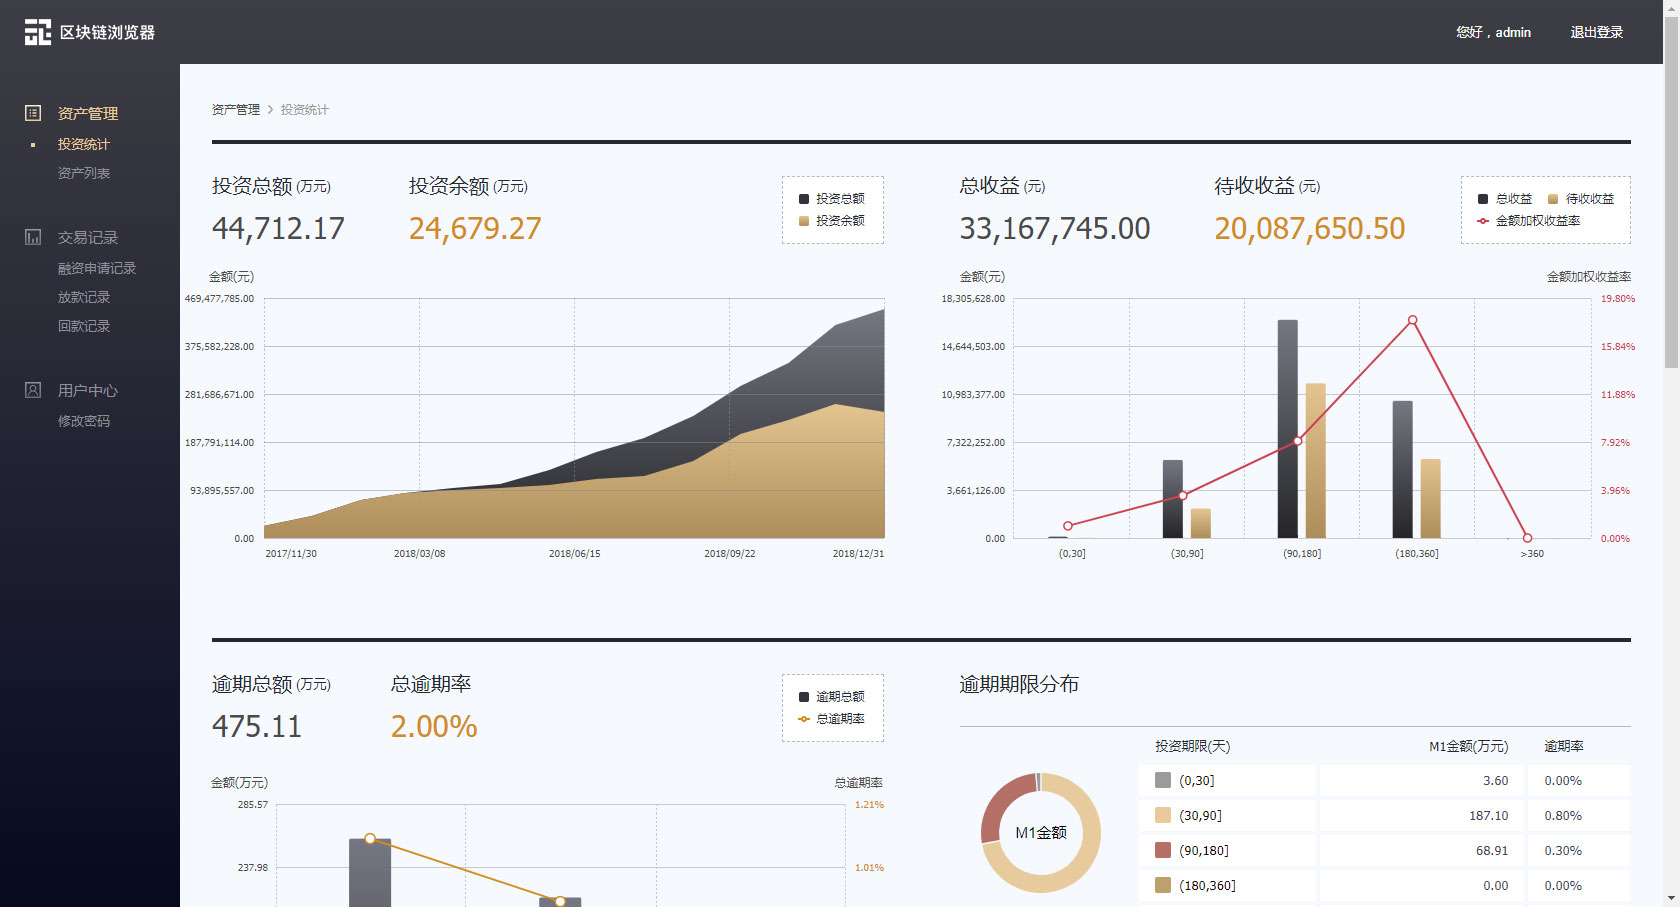
Task: Open the 融资申请记录 menu item
Action: tap(97, 268)
